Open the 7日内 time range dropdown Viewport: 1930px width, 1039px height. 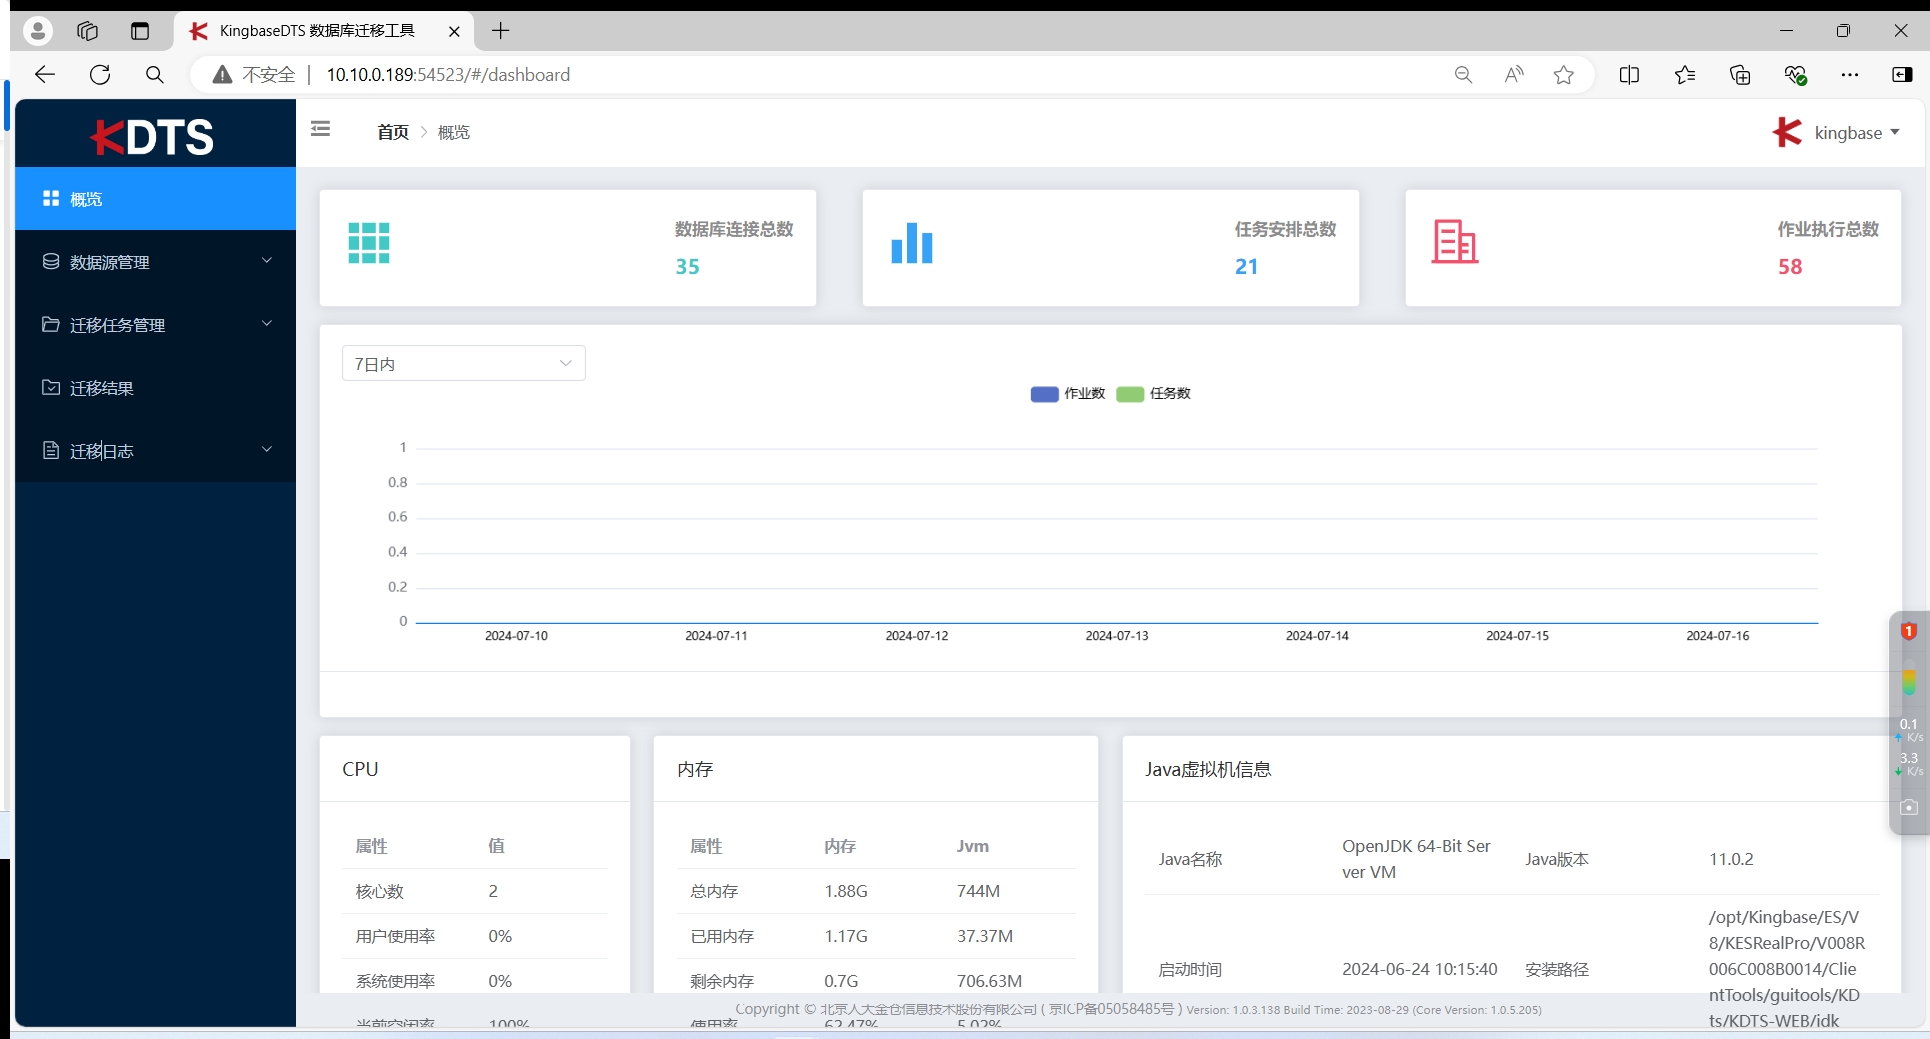pyautogui.click(x=464, y=364)
